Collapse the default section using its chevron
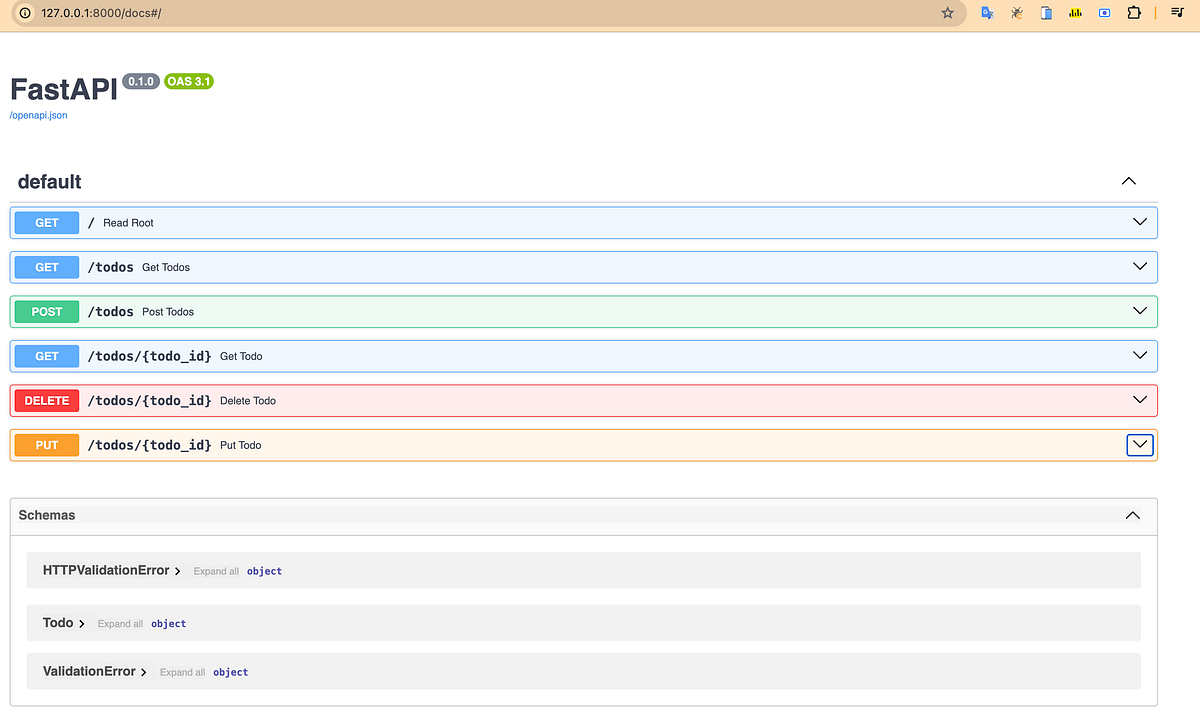 point(1128,181)
